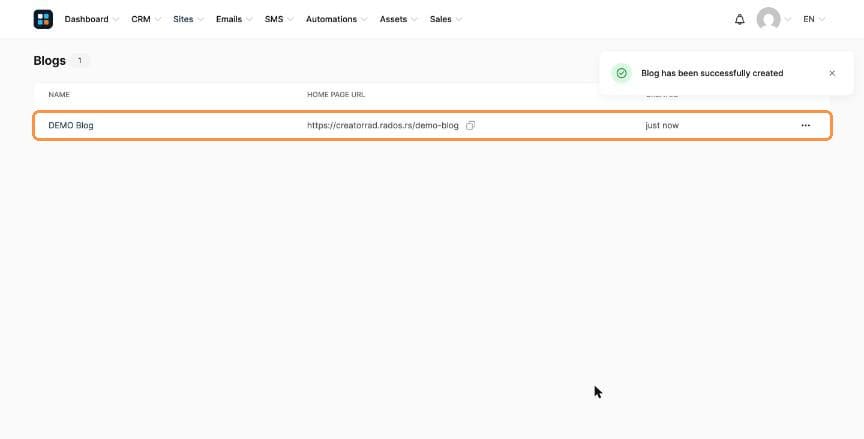Click the HOME PAGE URL column header
Viewport: 864px width, 439px height.
tap(336, 95)
